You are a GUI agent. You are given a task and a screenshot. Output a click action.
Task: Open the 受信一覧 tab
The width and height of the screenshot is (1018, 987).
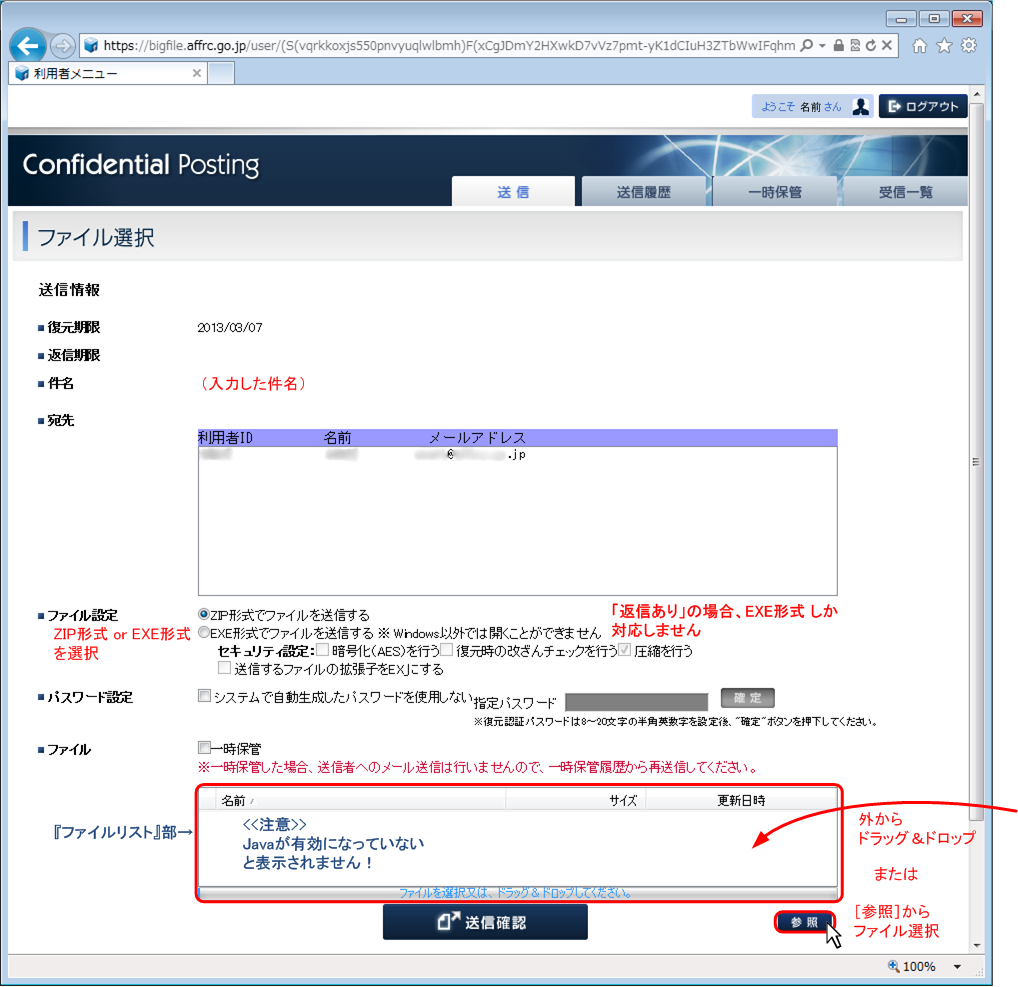point(905,192)
